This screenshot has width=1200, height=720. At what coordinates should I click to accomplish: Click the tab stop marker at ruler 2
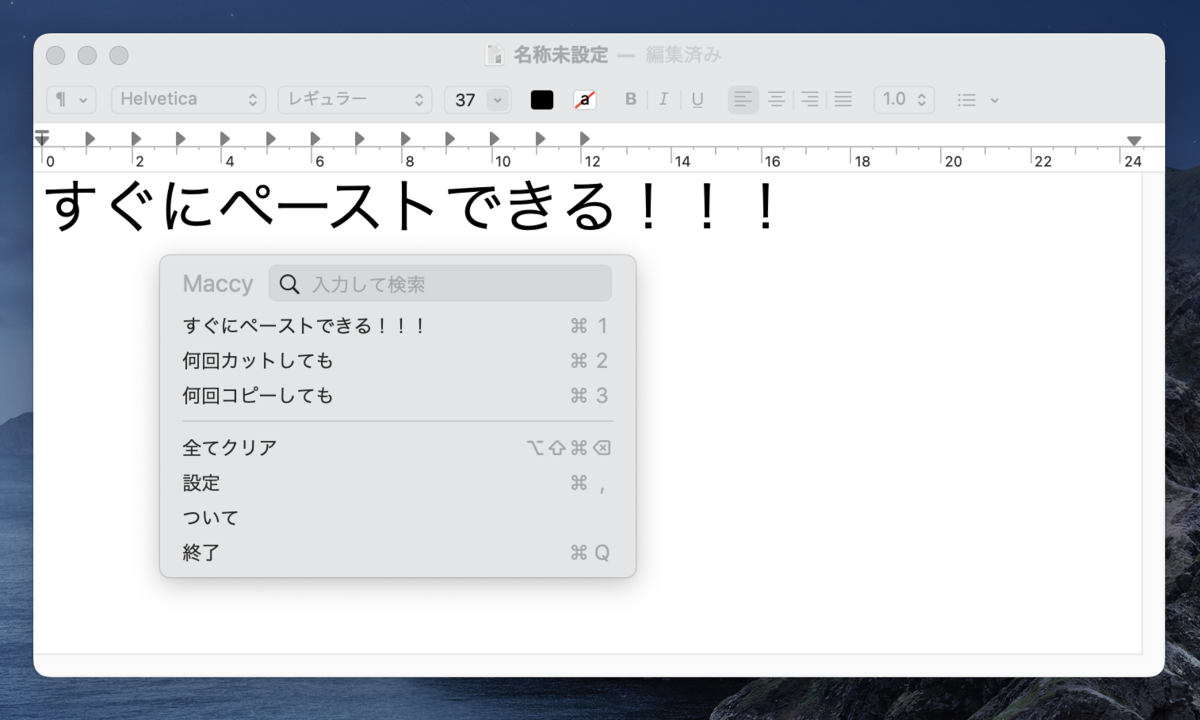coord(136,139)
